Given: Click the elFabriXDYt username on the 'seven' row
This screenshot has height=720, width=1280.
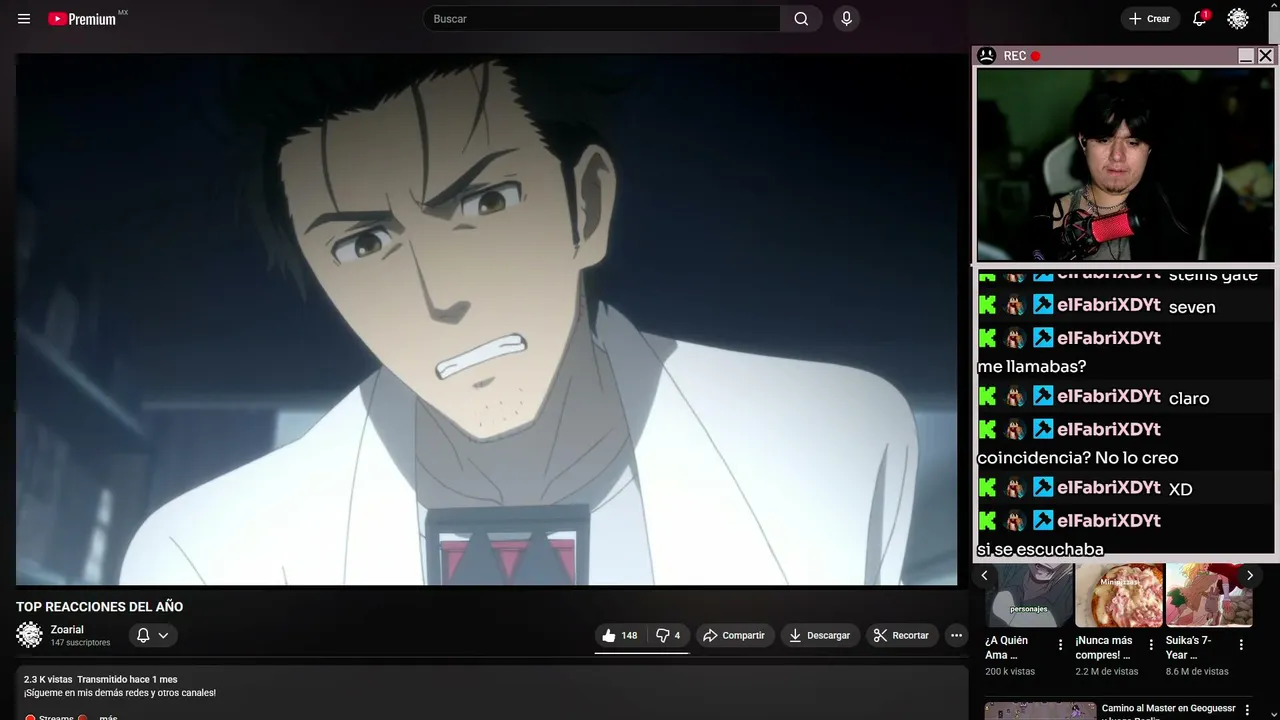Looking at the screenshot, I should [x=1109, y=305].
